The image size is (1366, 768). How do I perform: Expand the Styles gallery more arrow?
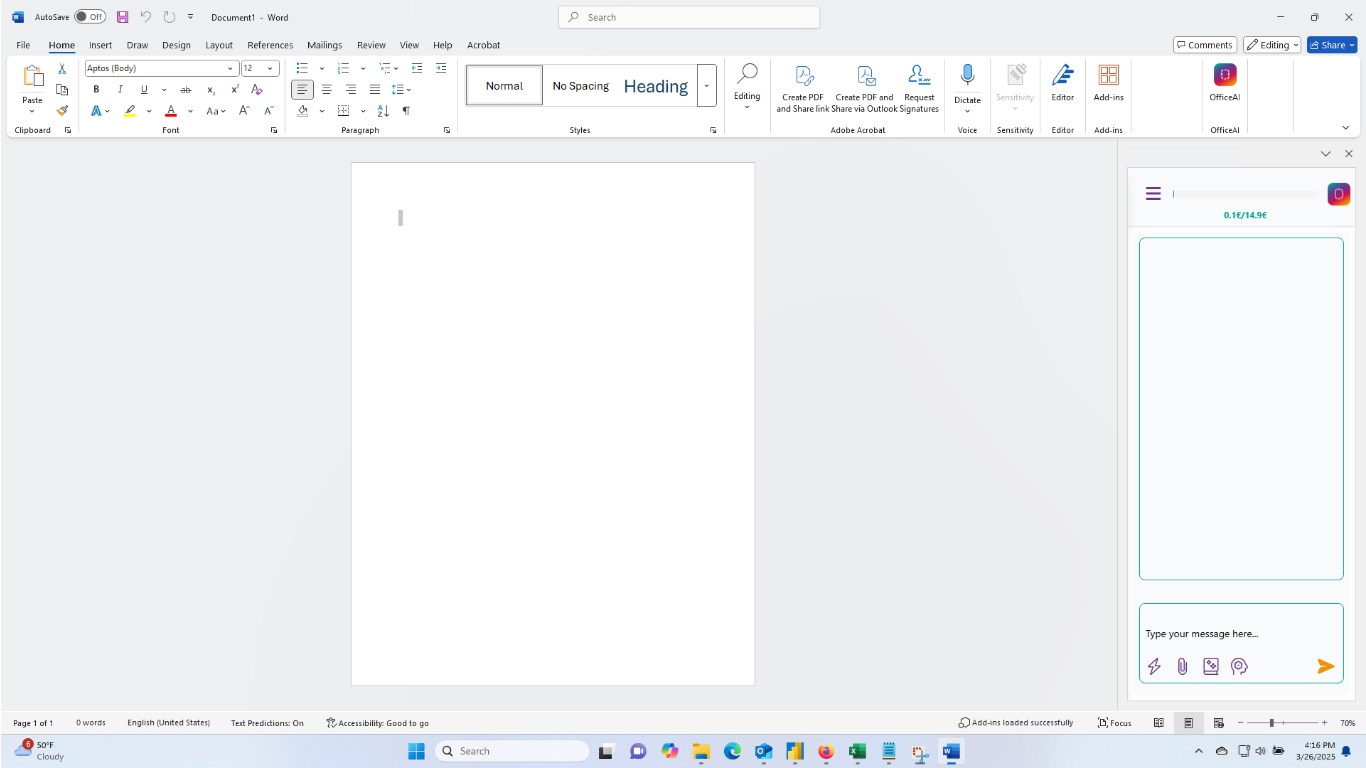click(x=706, y=86)
